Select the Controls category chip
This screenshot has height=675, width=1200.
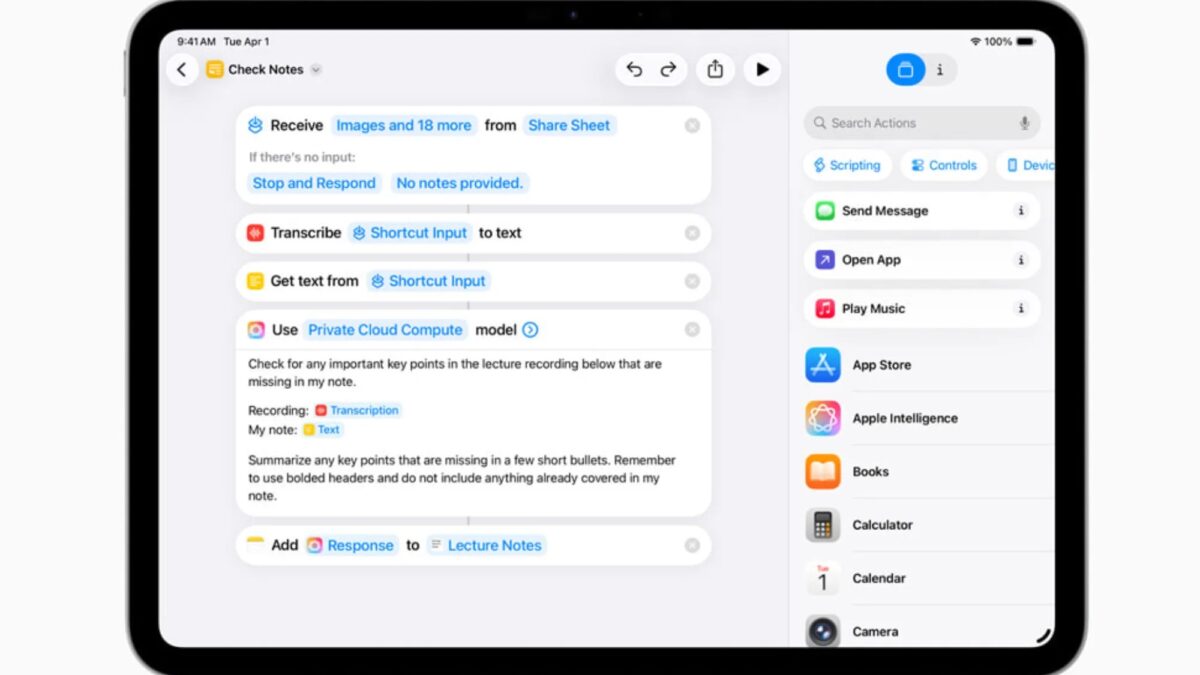tap(943, 165)
